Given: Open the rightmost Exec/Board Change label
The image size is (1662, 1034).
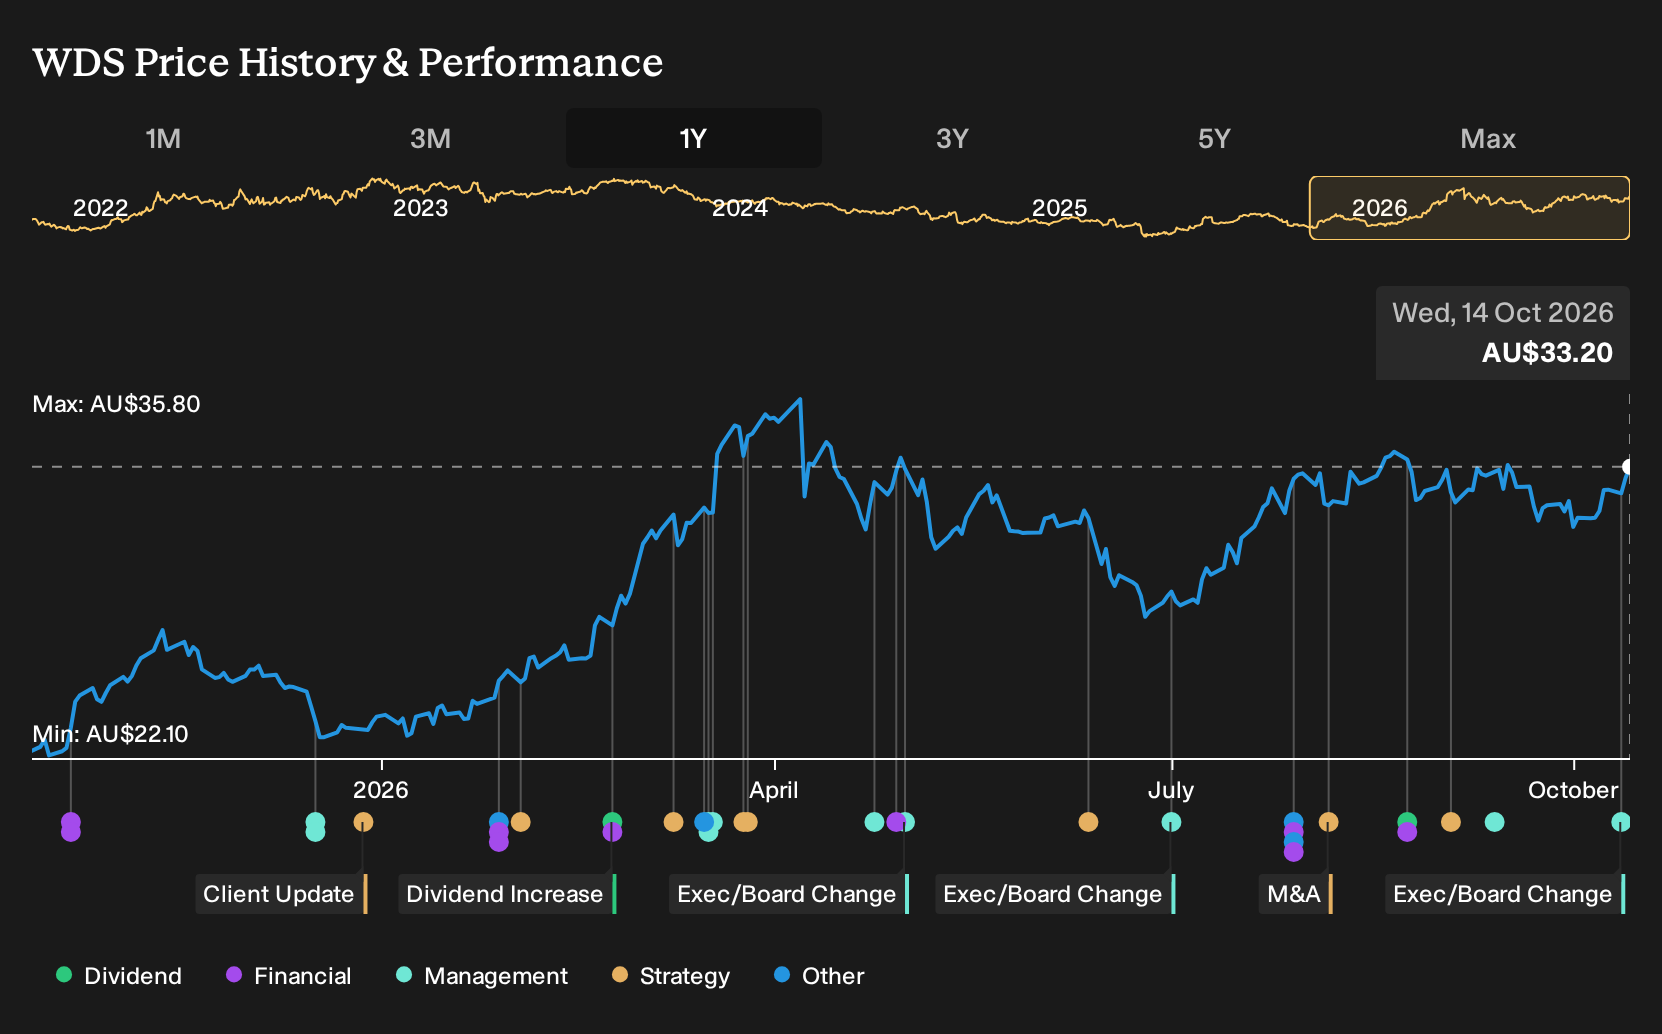Looking at the screenshot, I should [x=1505, y=894].
